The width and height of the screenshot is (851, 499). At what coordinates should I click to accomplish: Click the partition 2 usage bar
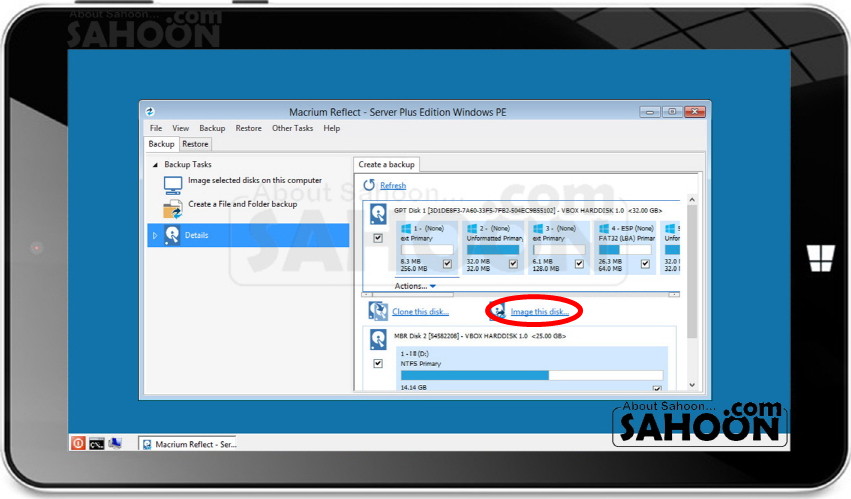[x=493, y=250]
